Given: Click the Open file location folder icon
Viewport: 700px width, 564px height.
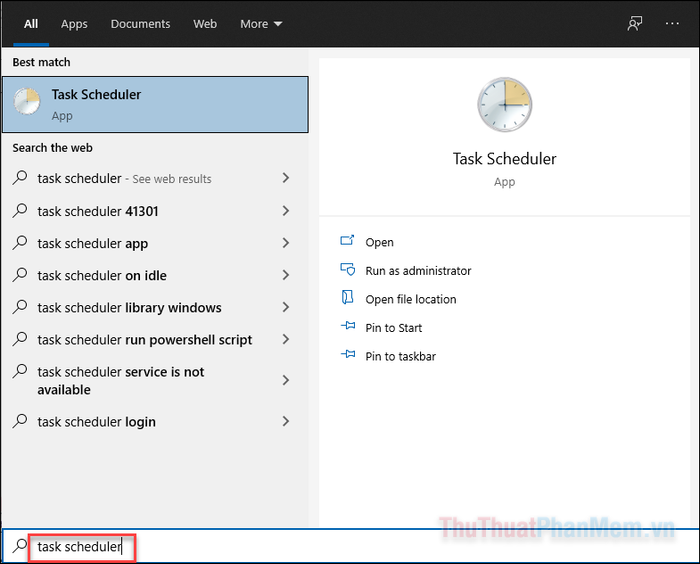Looking at the screenshot, I should click(347, 297).
